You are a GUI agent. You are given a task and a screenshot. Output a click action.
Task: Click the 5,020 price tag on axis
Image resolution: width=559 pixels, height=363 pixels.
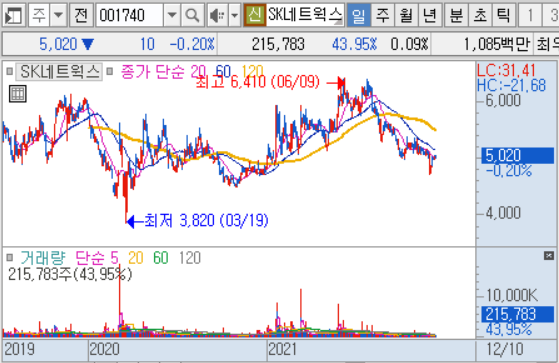click(518, 156)
